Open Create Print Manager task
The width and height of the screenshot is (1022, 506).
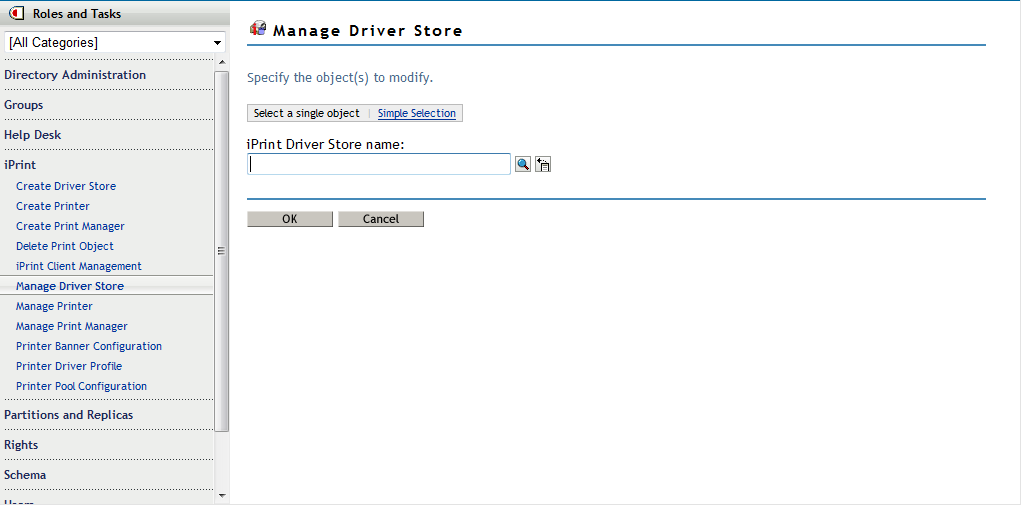70,226
